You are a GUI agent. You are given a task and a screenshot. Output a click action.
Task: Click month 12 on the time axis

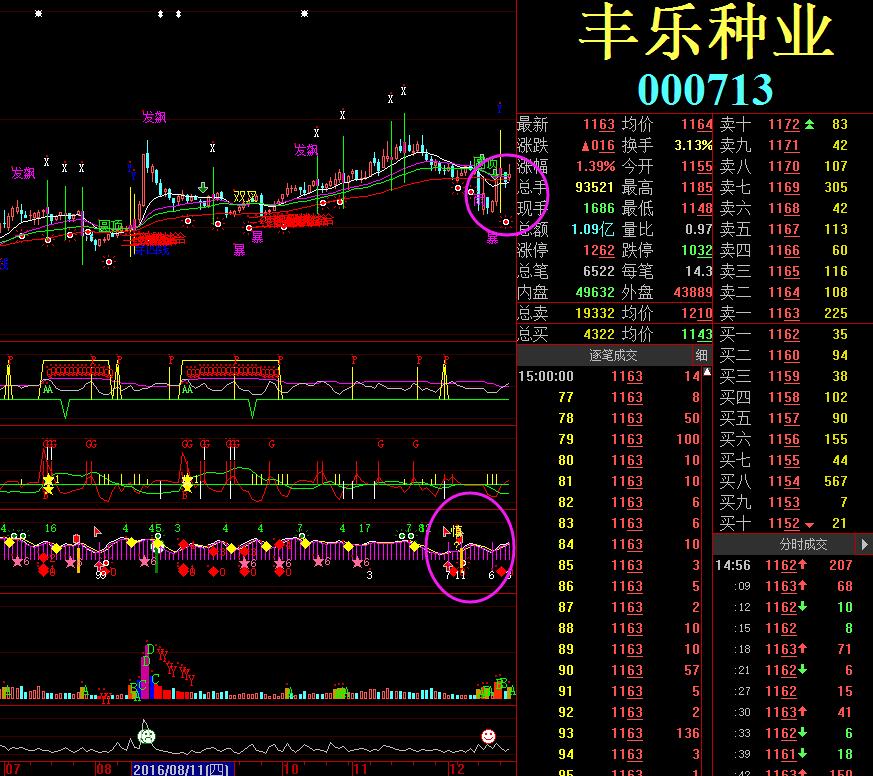coord(457,769)
